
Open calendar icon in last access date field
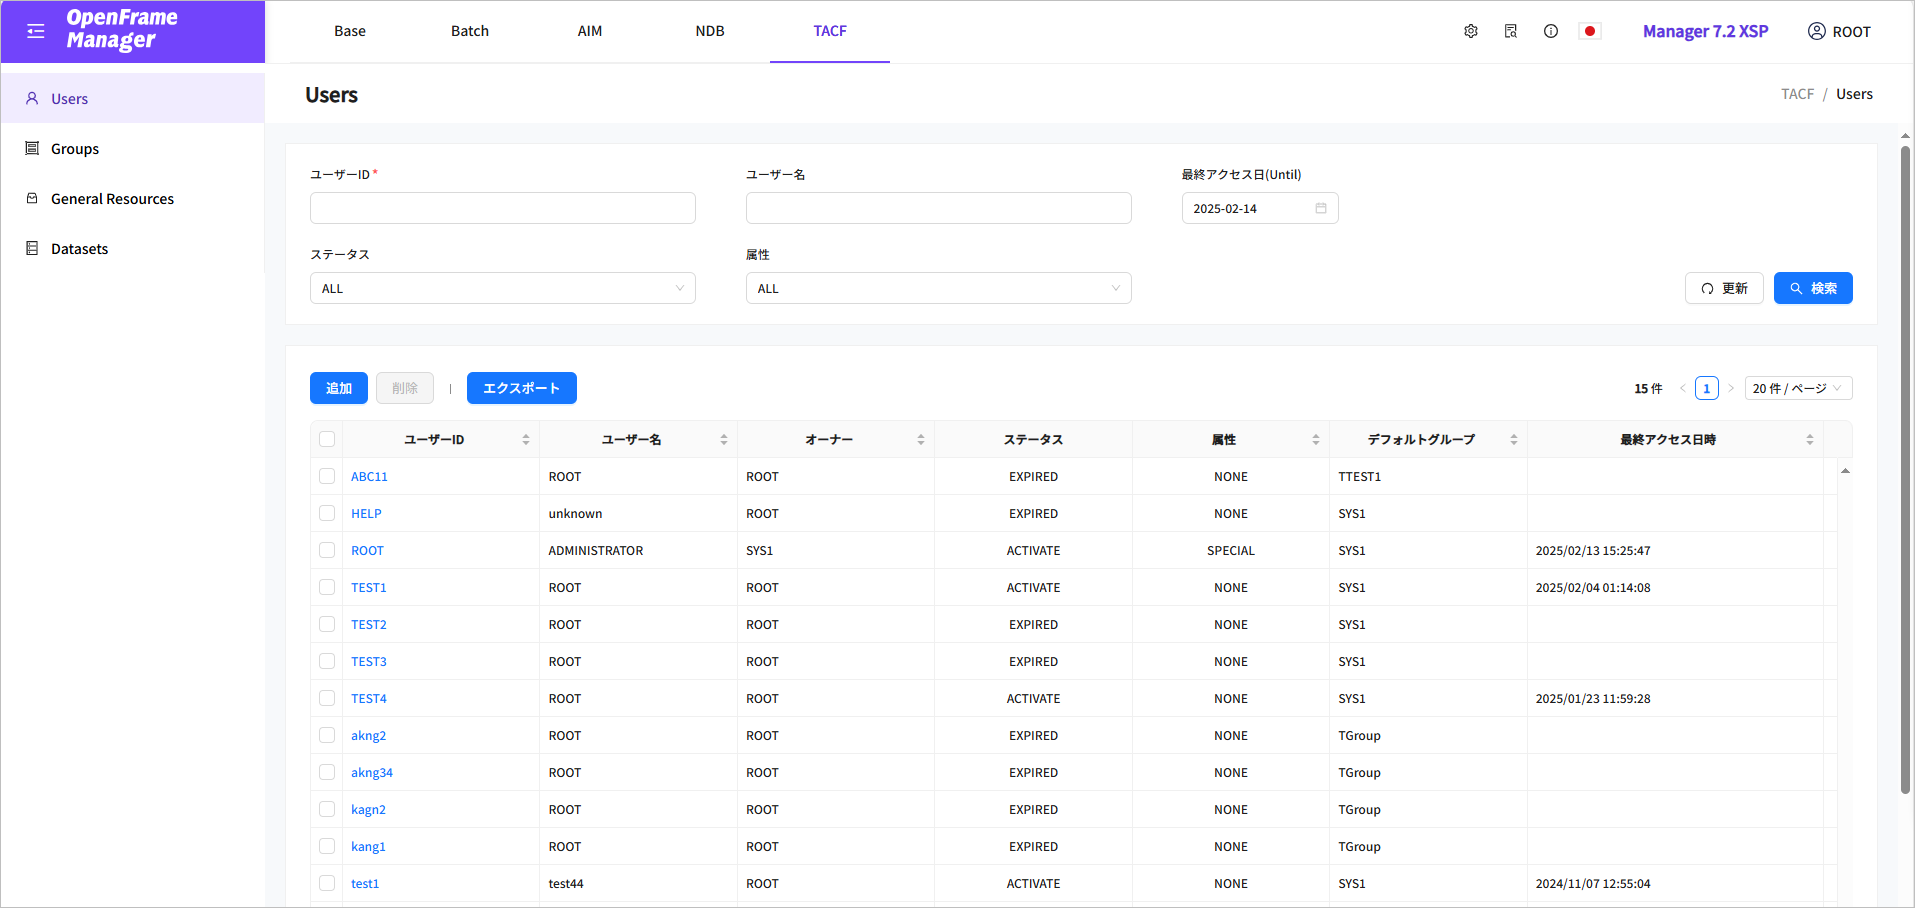pyautogui.click(x=1320, y=208)
